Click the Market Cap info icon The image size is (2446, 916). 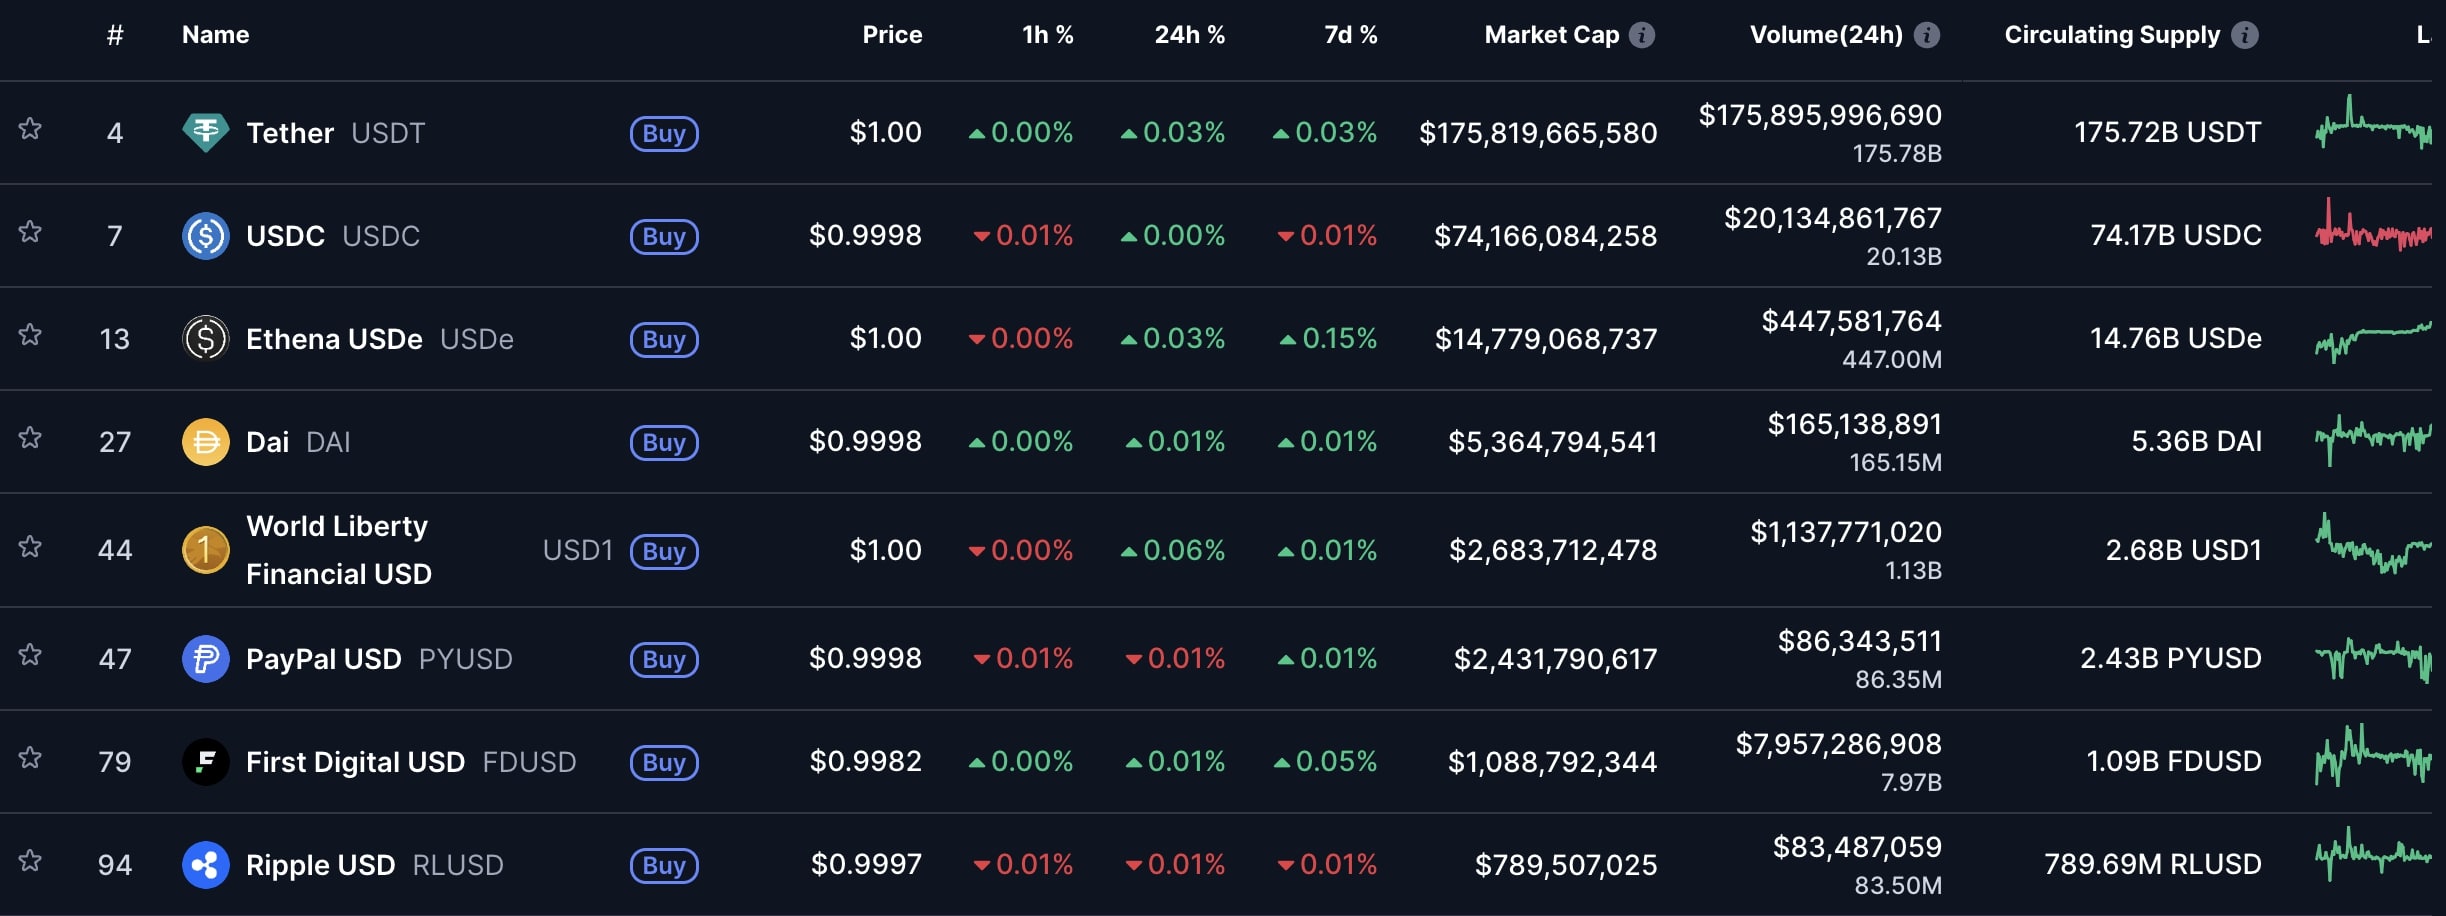tap(1642, 35)
